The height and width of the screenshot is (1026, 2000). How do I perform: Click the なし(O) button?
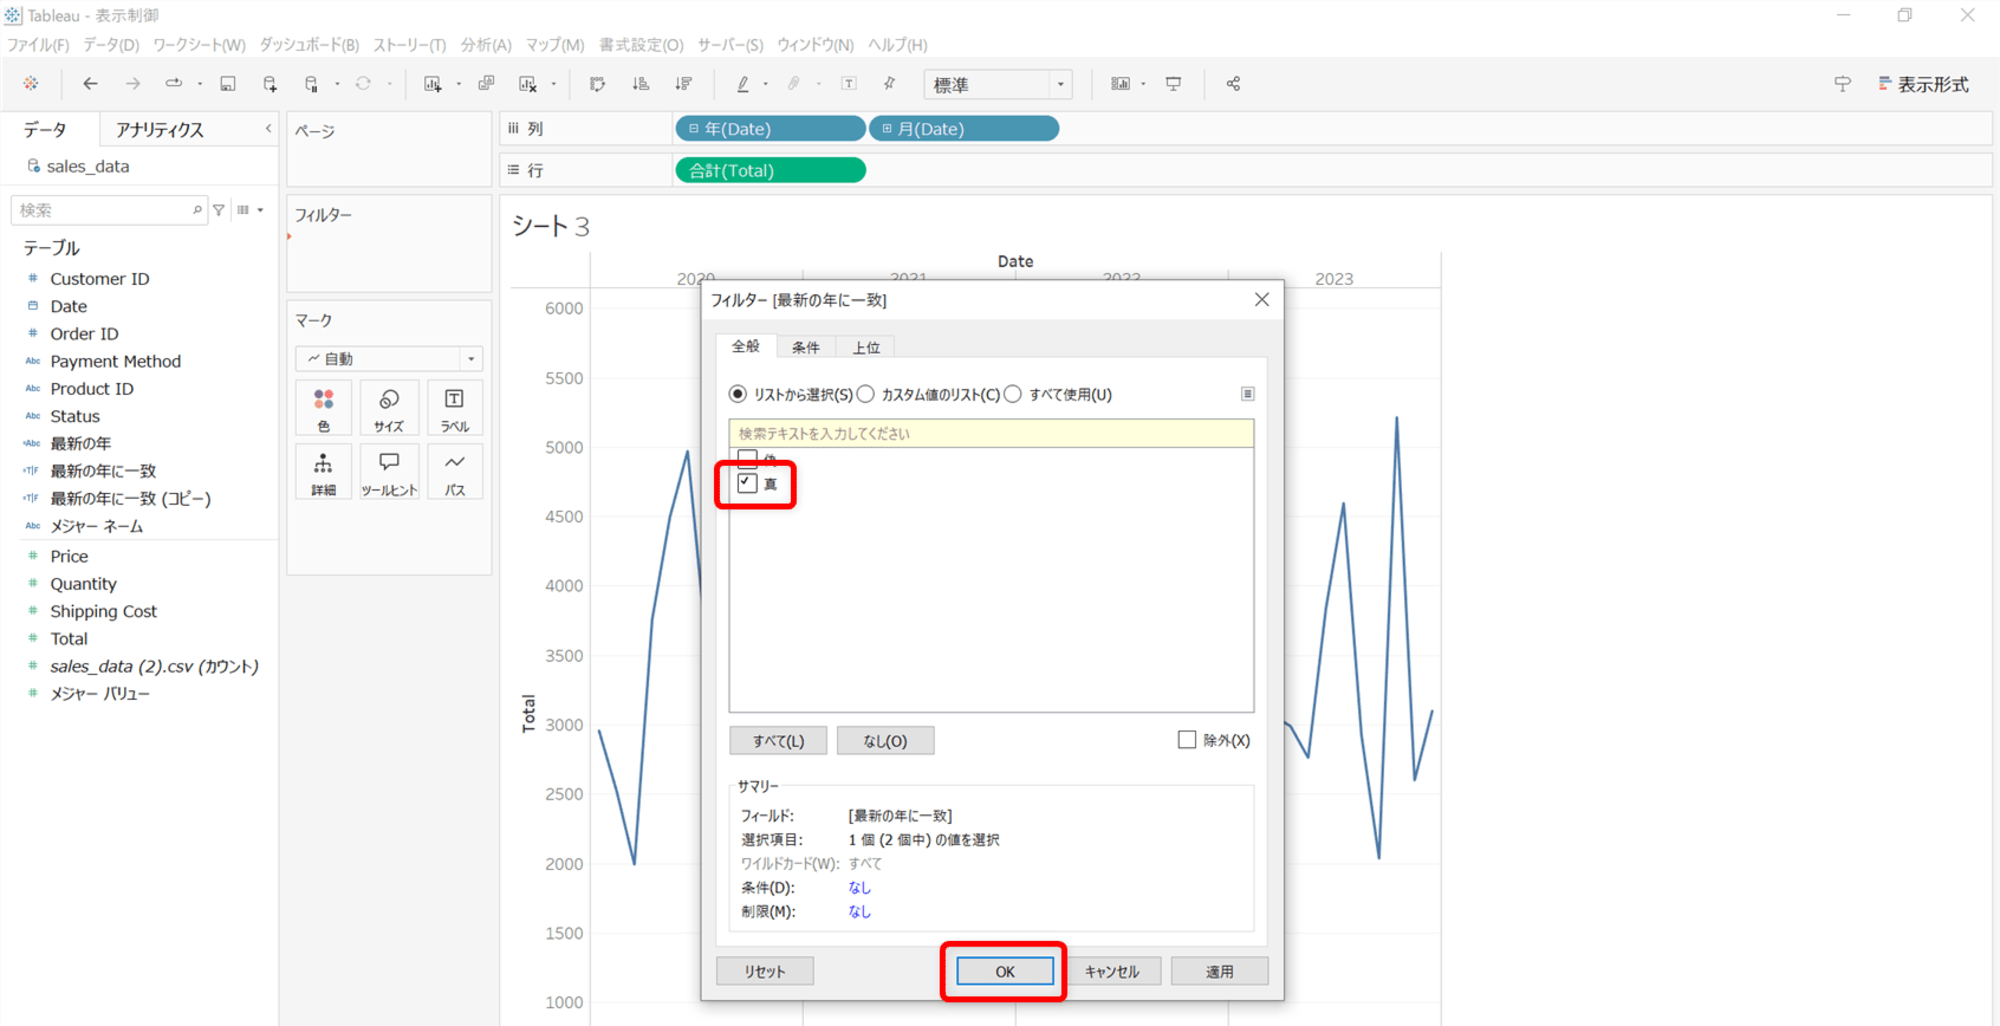click(x=885, y=740)
